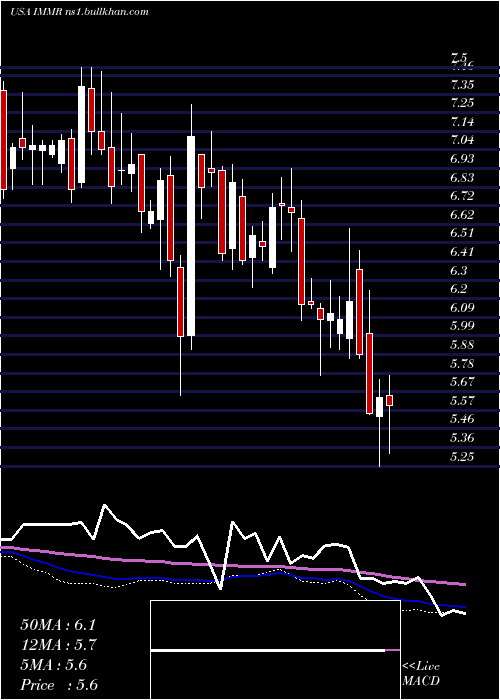
Task: Select the 7.35 price axis label
Action: point(462,84)
